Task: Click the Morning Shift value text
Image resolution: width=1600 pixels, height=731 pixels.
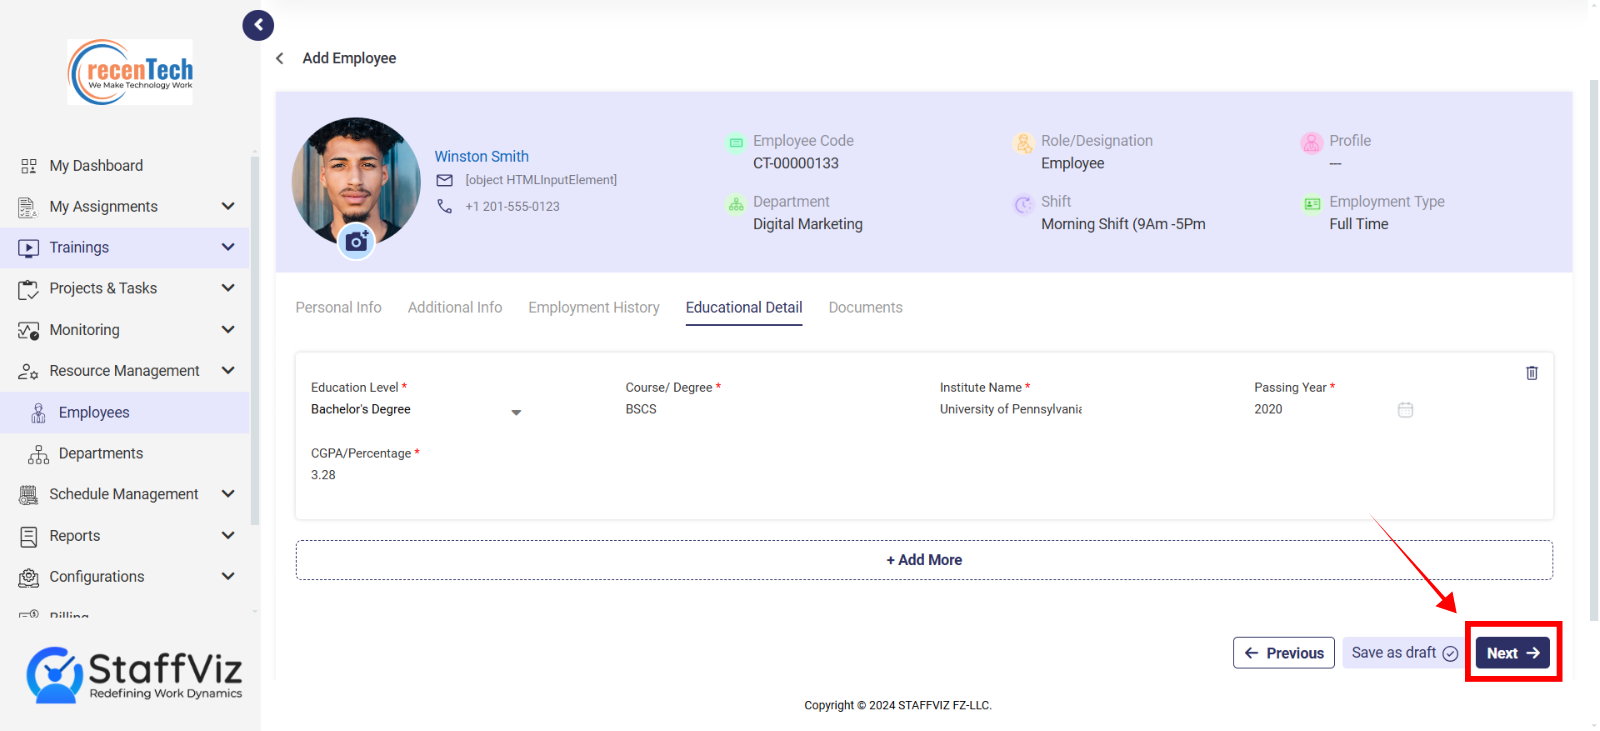Action: pos(1123,225)
